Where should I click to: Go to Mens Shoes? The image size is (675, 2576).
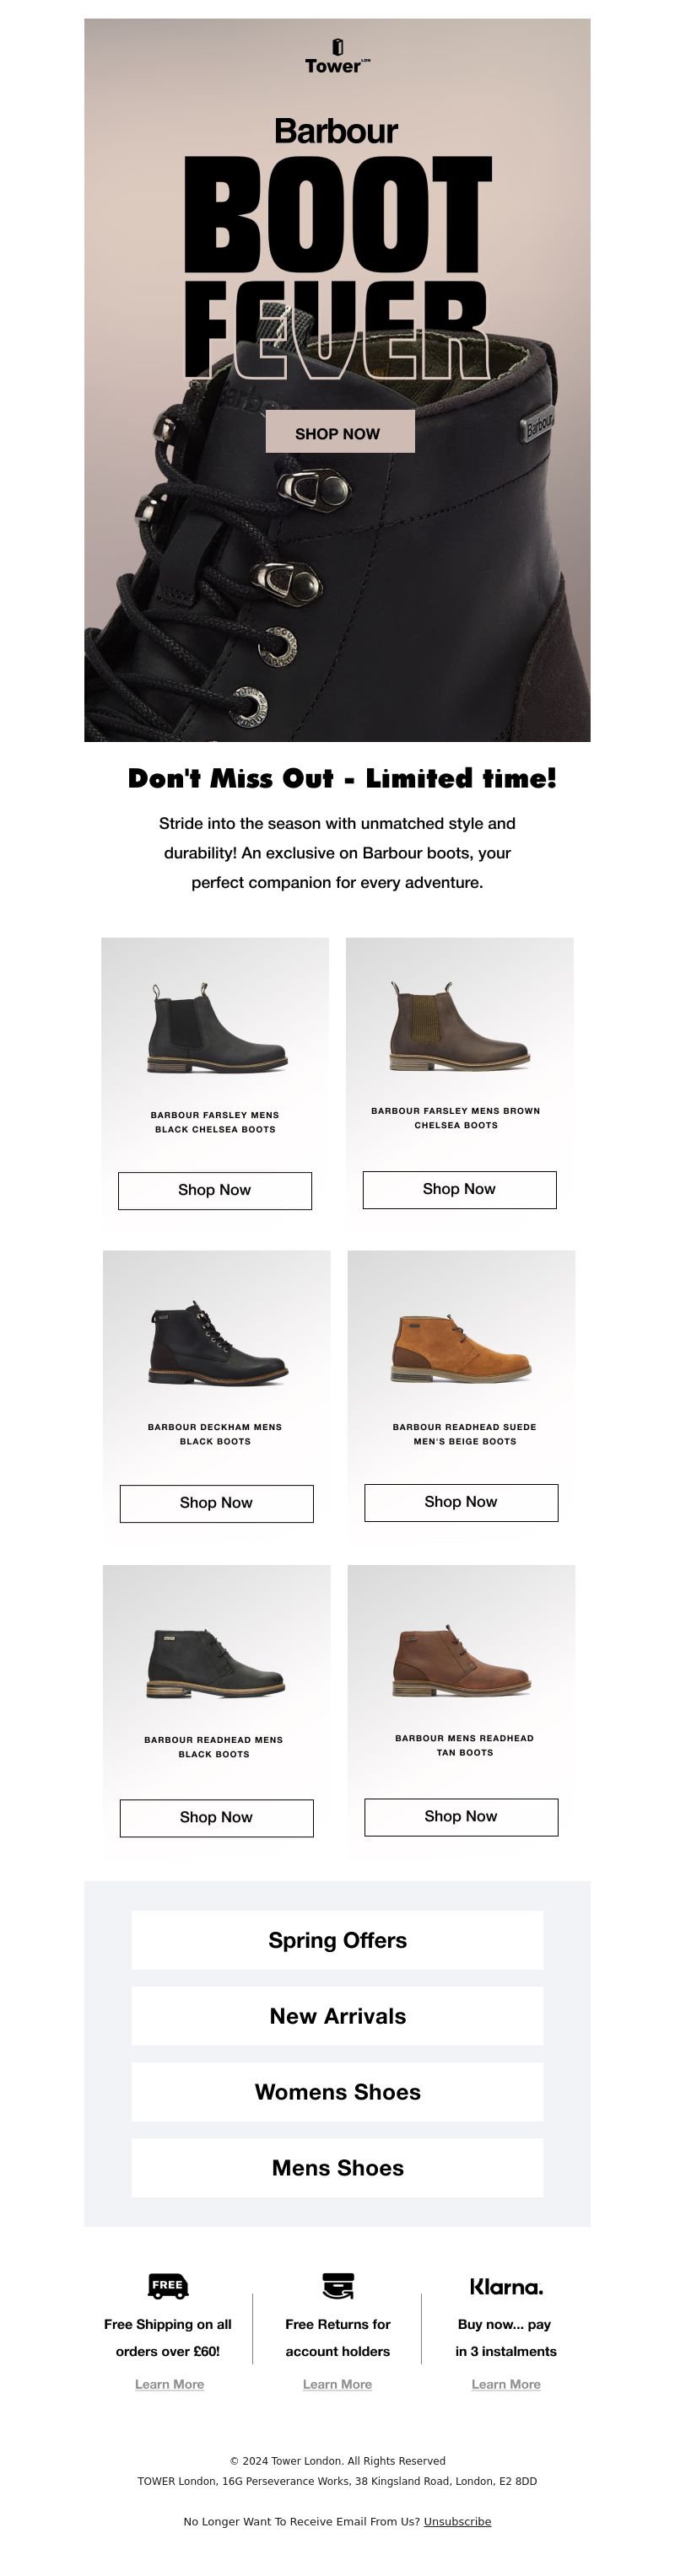coord(337,2168)
